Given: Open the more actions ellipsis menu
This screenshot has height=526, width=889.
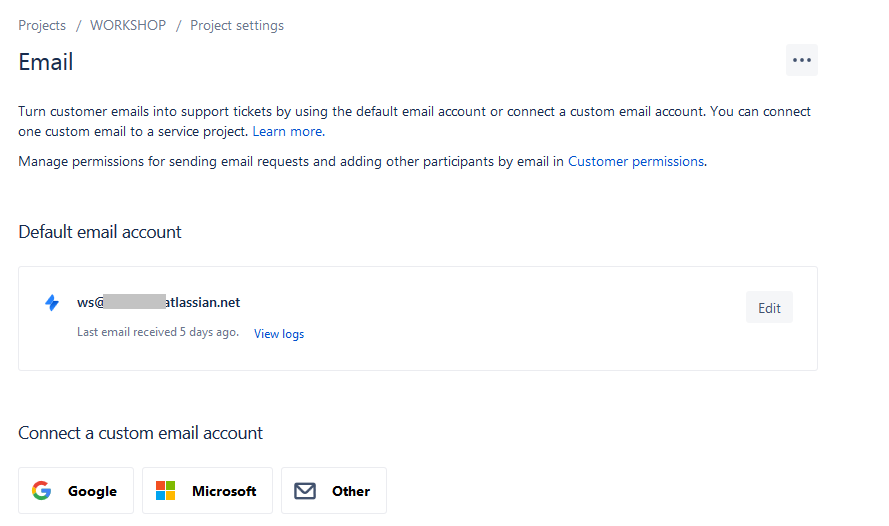Looking at the screenshot, I should 801,60.
